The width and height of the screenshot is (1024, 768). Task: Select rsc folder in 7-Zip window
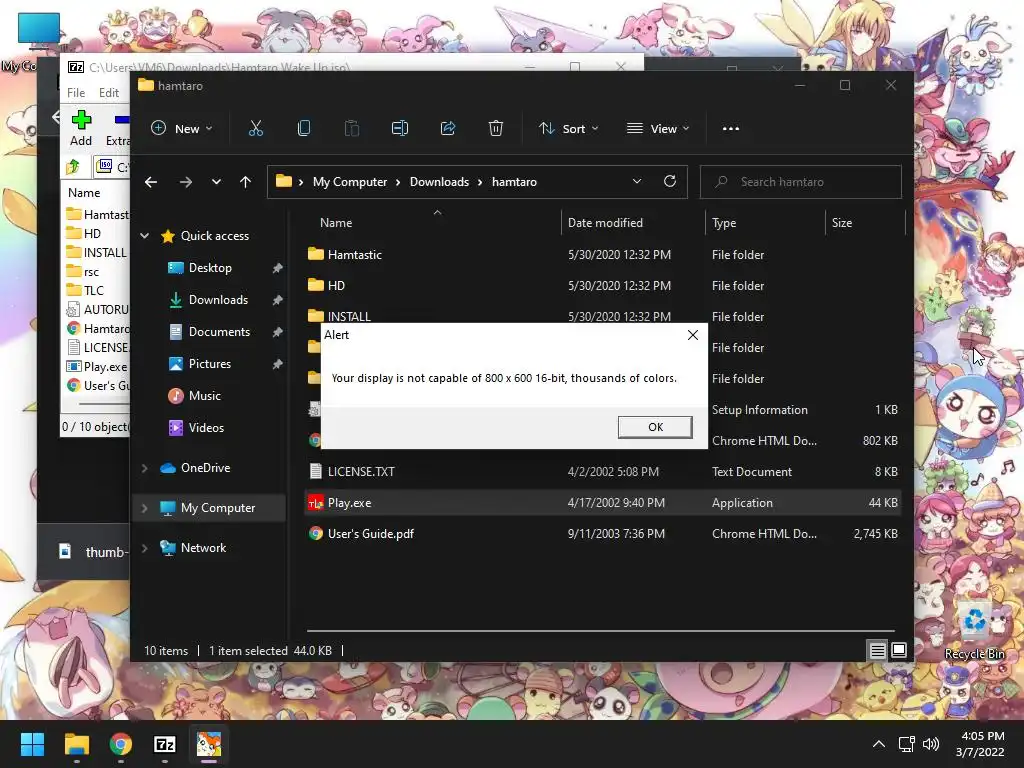[91, 272]
